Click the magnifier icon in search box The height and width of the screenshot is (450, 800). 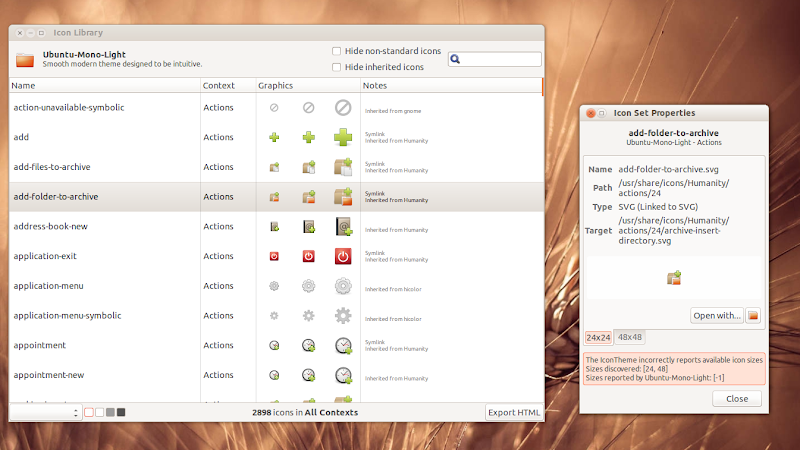tap(455, 59)
